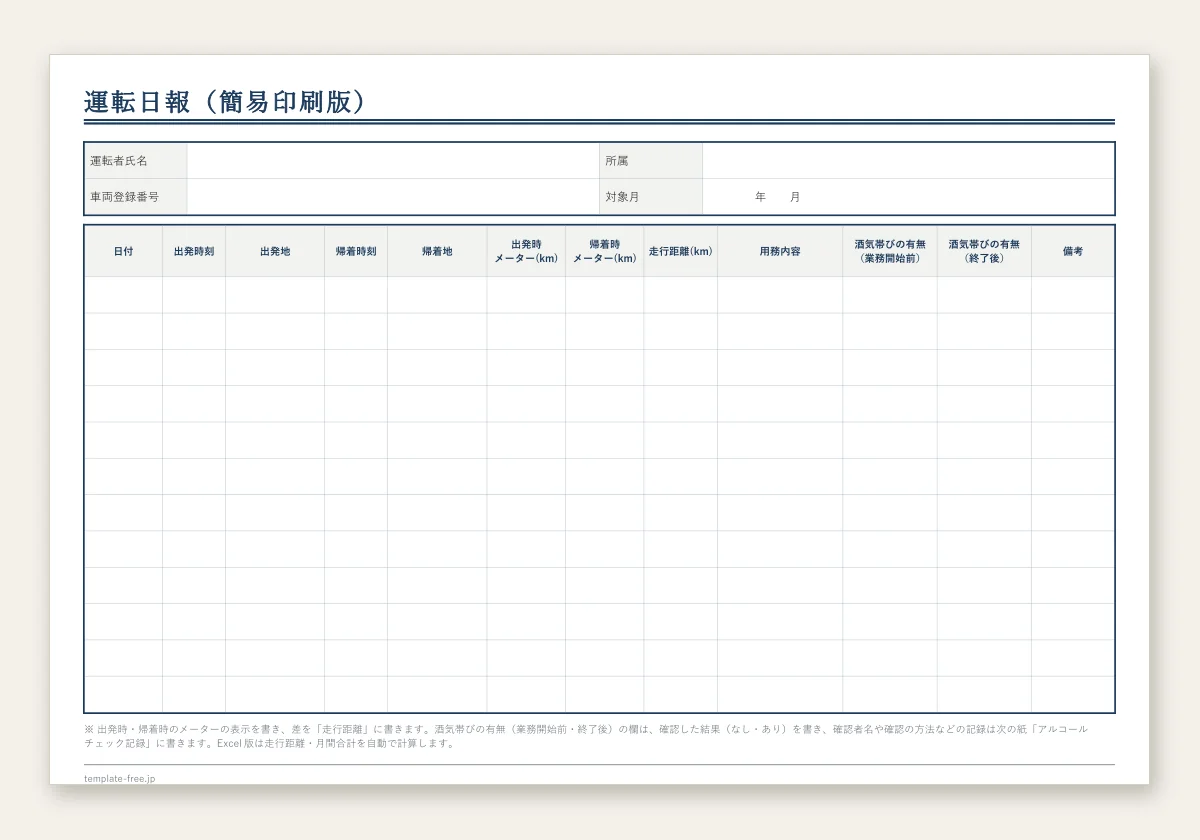This screenshot has width=1200, height=840.
Task: Select the 備考 column header
Action: click(x=1073, y=252)
